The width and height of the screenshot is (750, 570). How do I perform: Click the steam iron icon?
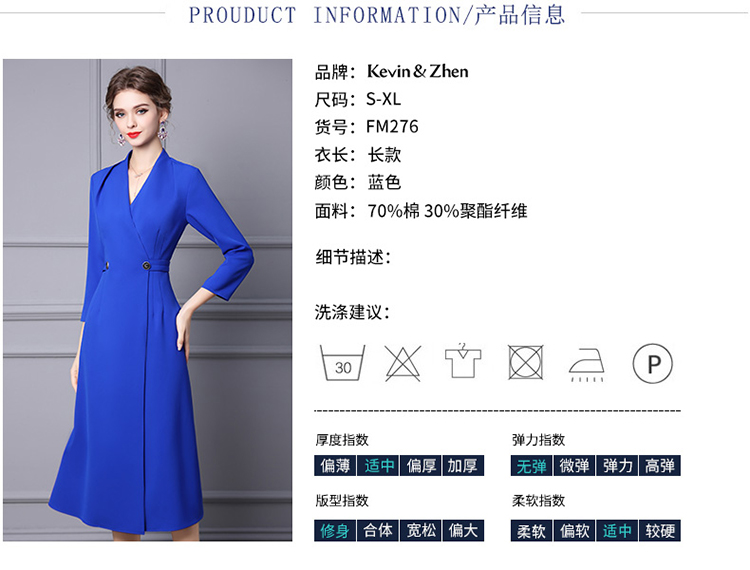pyautogui.click(x=586, y=365)
